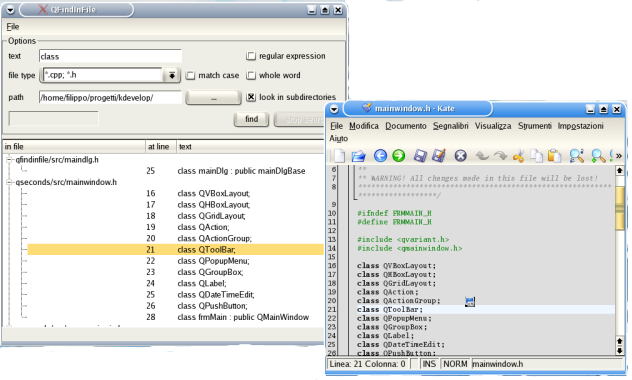The height and width of the screenshot is (380, 632).
Task: Maximize the QFindInFile window
Action: point(325,10)
